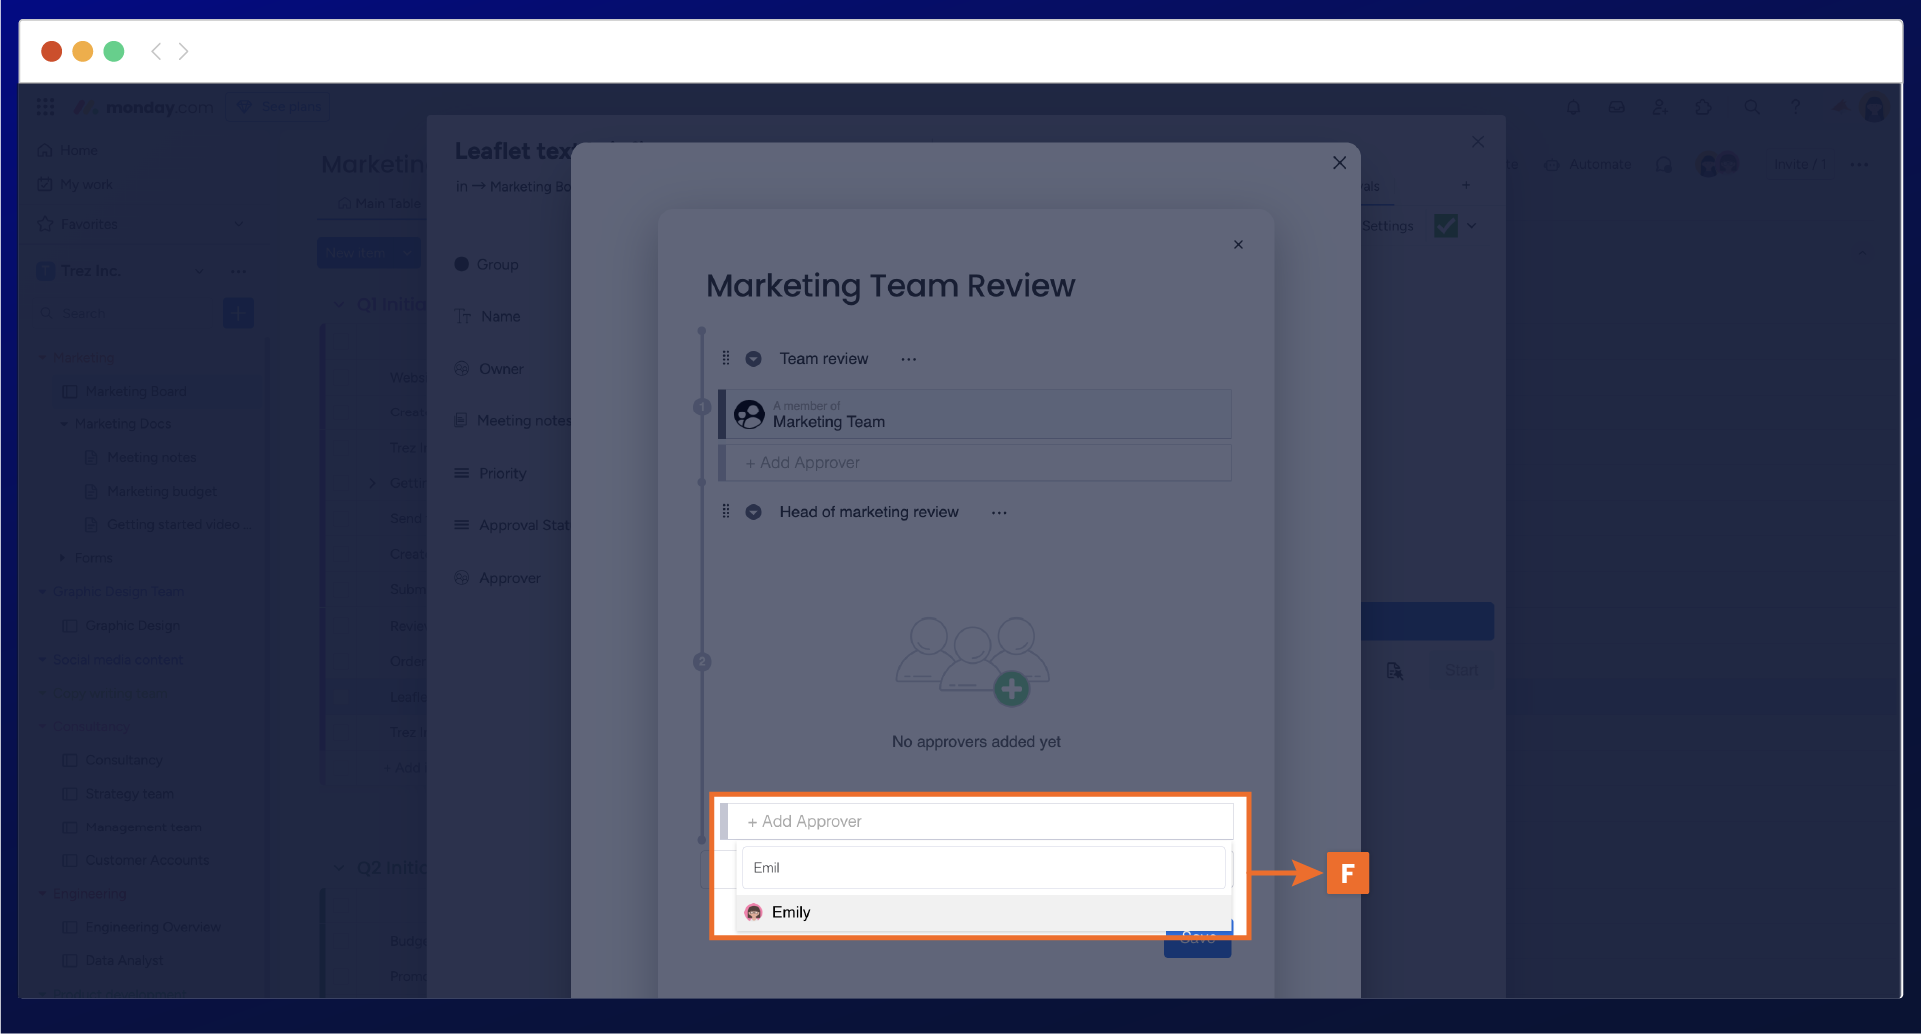Open three-dot menu for Head of marketing review
Image resolution: width=1921 pixels, height=1034 pixels.
coord(998,513)
